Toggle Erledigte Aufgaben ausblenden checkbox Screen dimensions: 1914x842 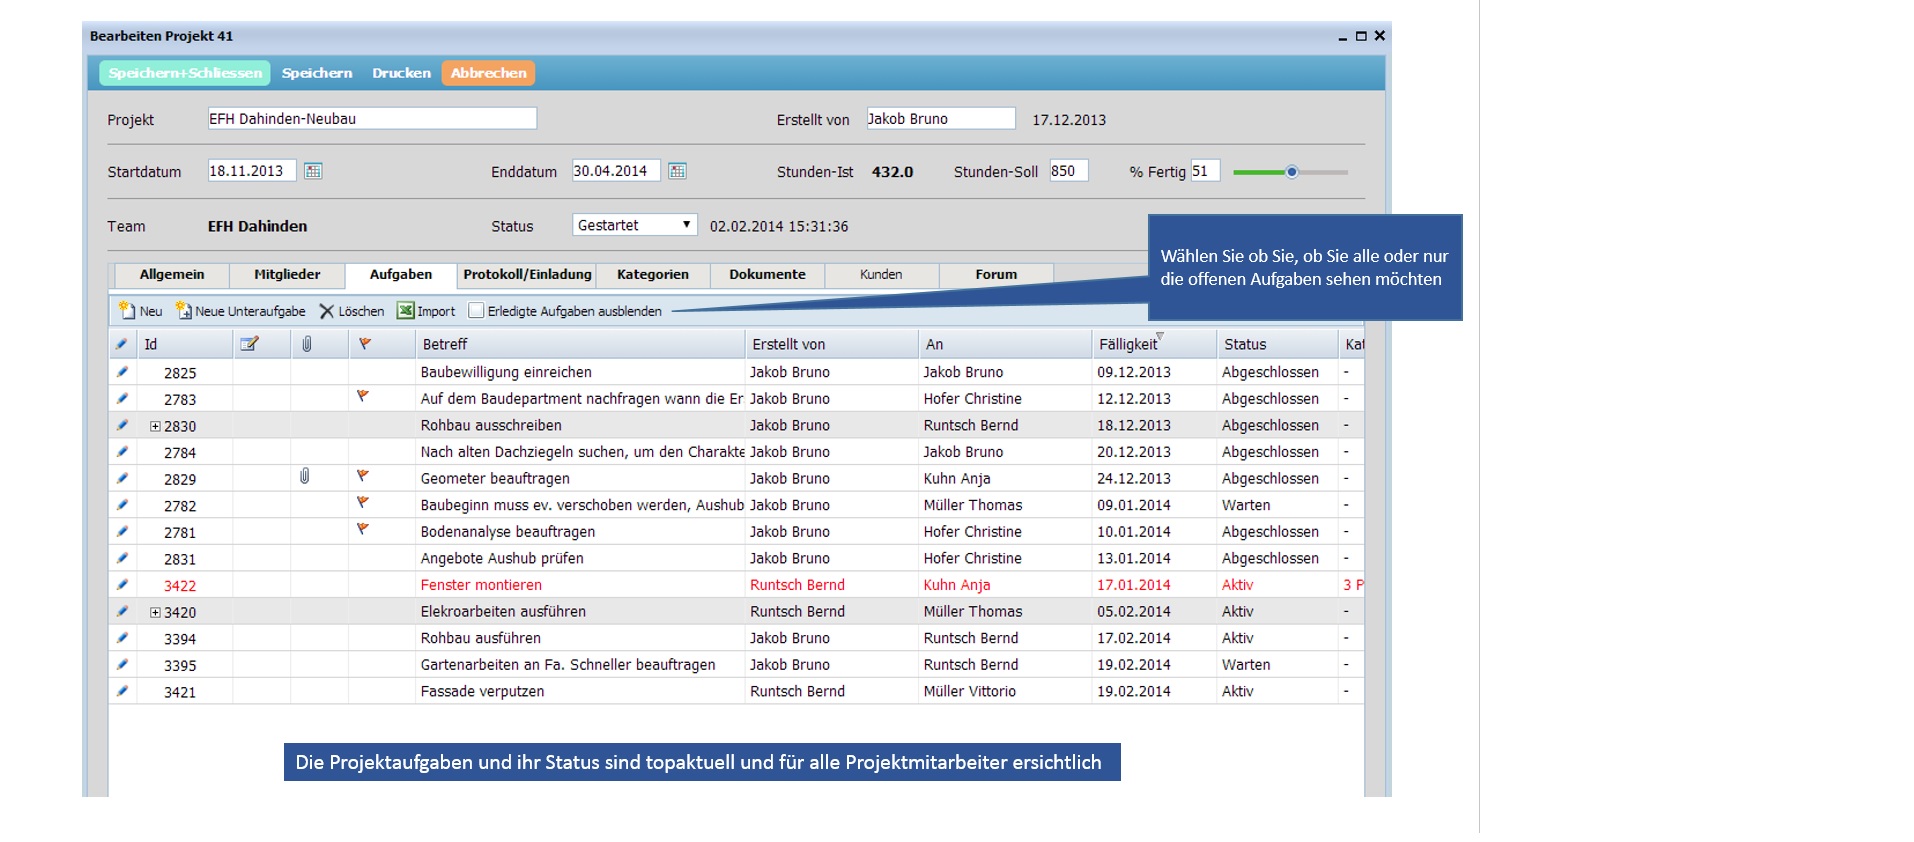point(476,311)
